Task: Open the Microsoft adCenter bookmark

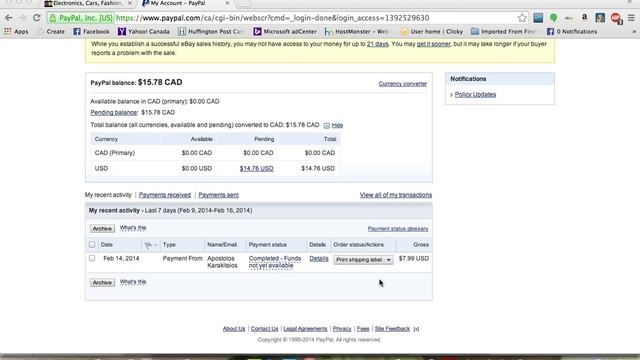Action: (285, 31)
